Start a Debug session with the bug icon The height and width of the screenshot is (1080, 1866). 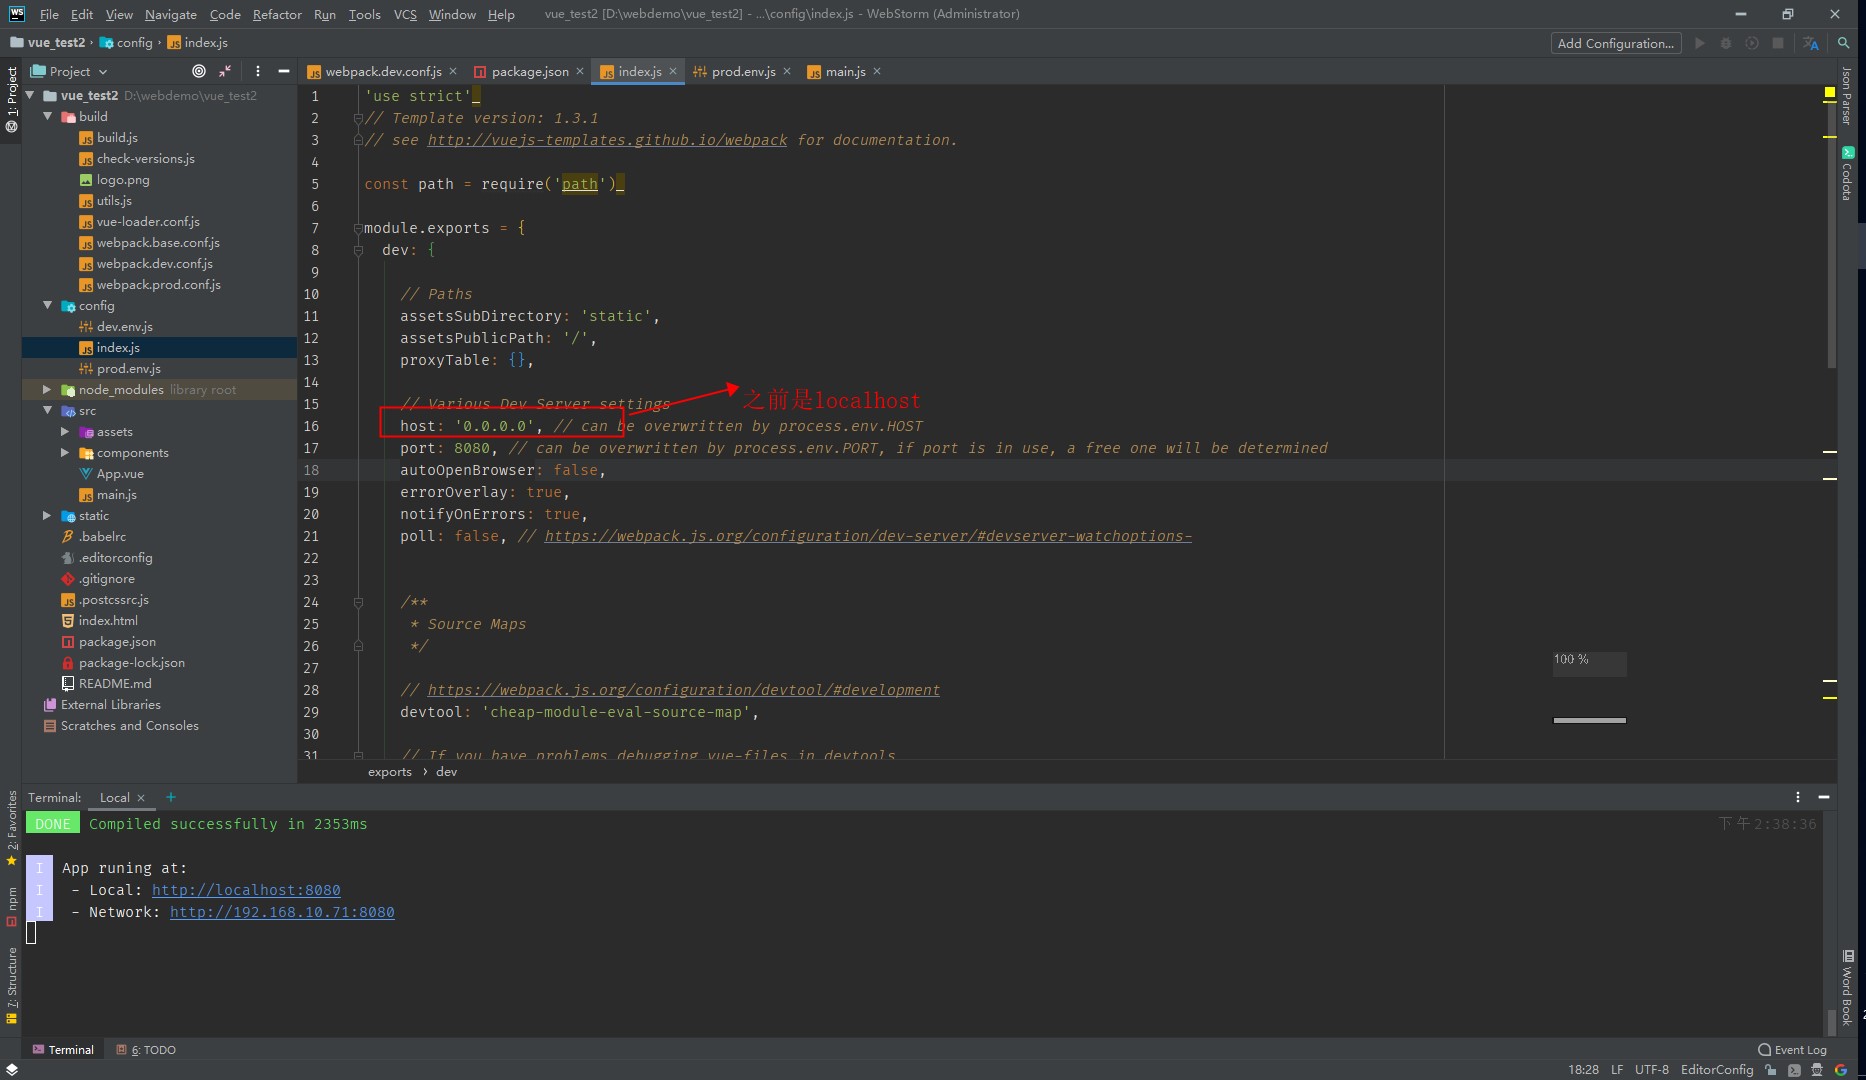(1727, 43)
